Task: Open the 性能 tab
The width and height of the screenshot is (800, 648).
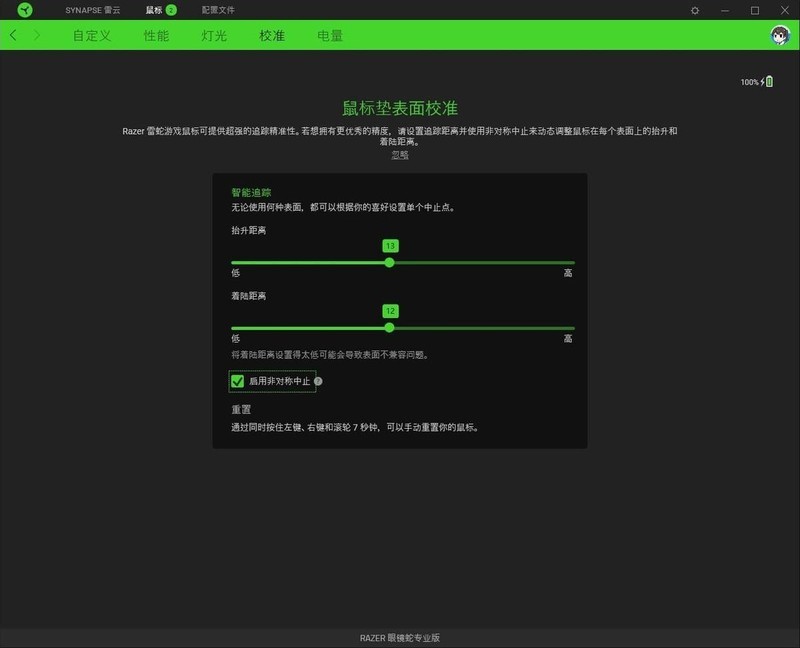Action: pyautogui.click(x=154, y=33)
